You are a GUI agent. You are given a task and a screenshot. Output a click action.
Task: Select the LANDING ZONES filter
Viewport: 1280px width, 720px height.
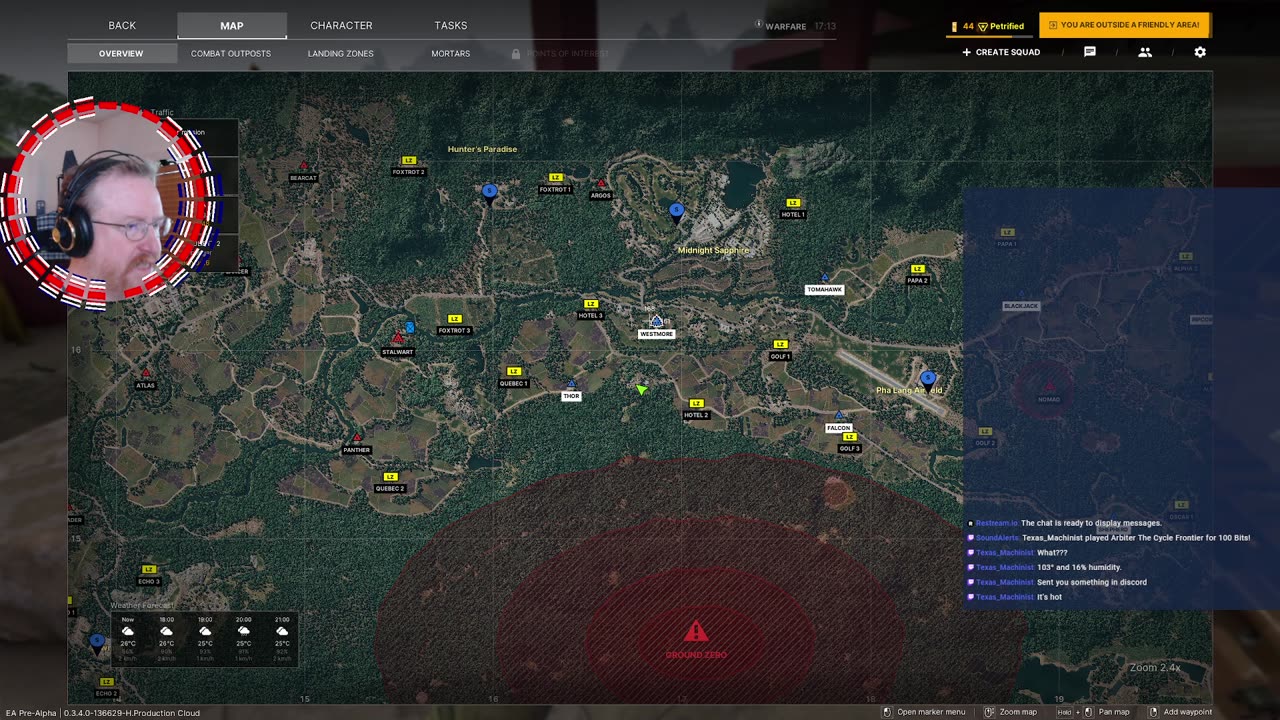click(x=341, y=53)
